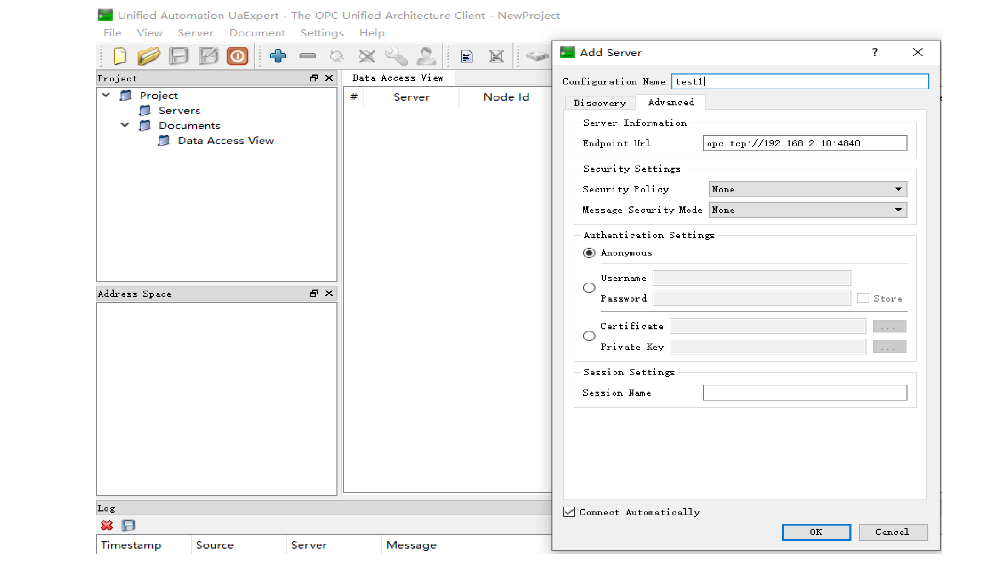1000x562 pixels.
Task: Click the Configuration Name field
Action: 800,82
